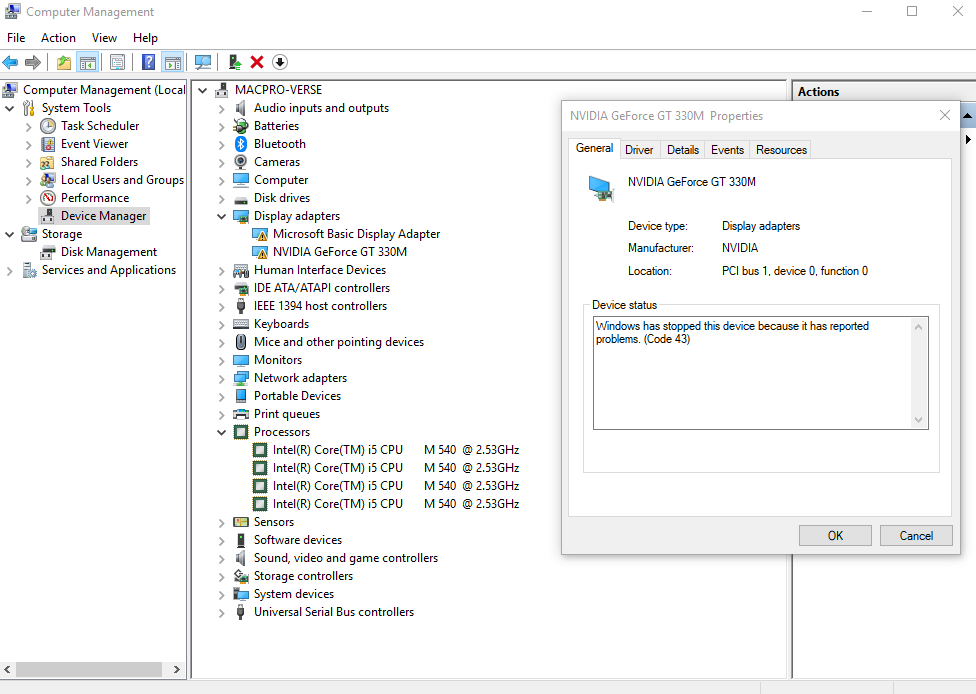Viewport: 976px width, 694px height.
Task: Open Disk Management under Storage
Action: click(108, 252)
